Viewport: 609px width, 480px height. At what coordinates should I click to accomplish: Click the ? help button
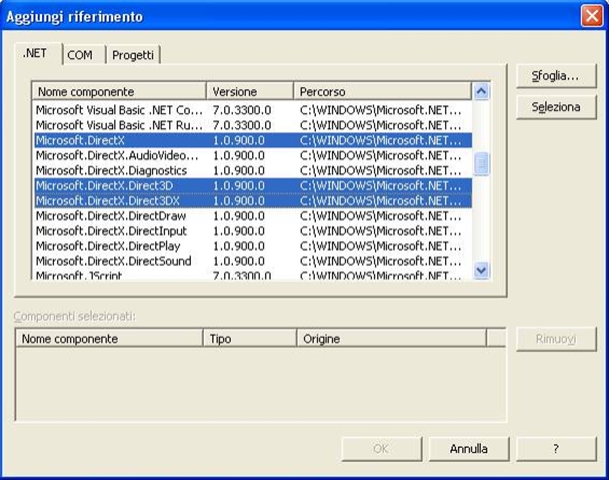point(556,449)
